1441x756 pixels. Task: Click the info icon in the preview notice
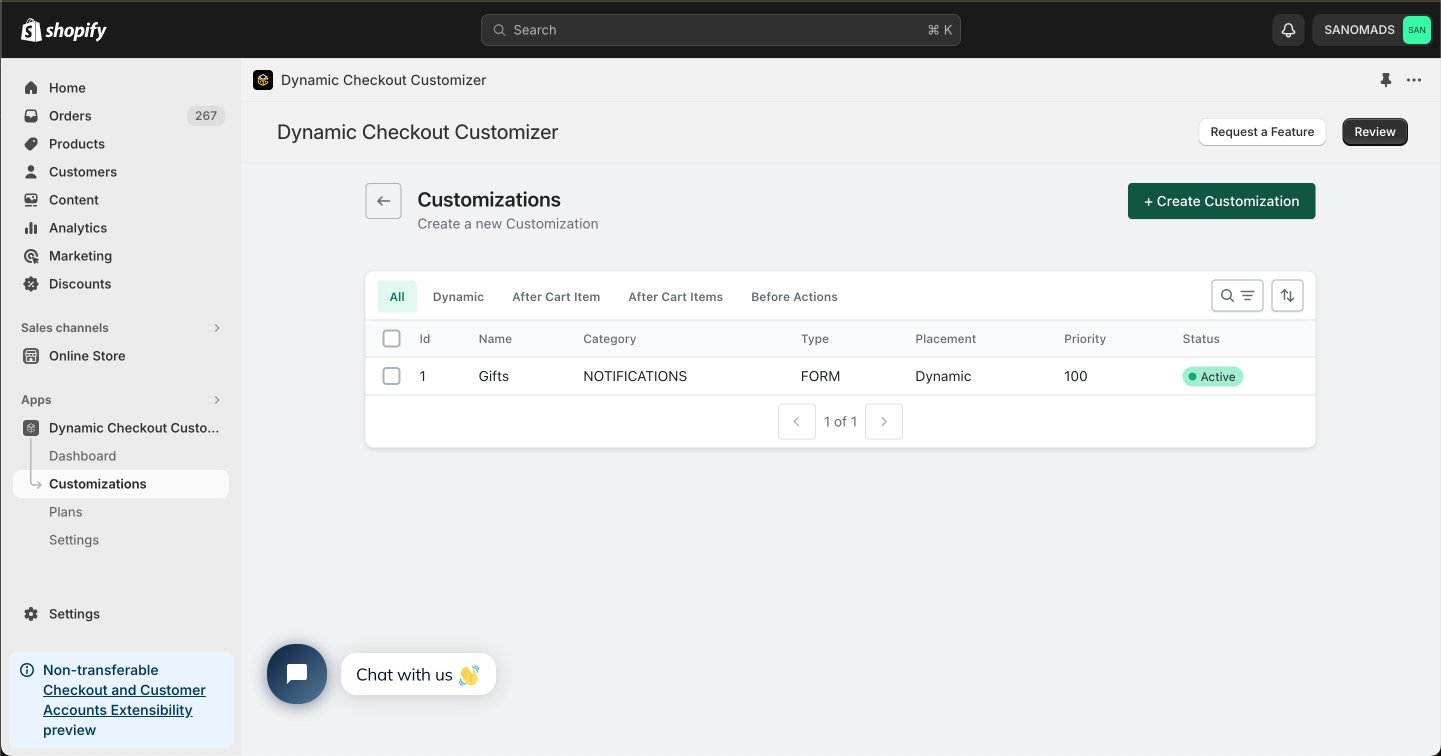[x=27, y=670]
